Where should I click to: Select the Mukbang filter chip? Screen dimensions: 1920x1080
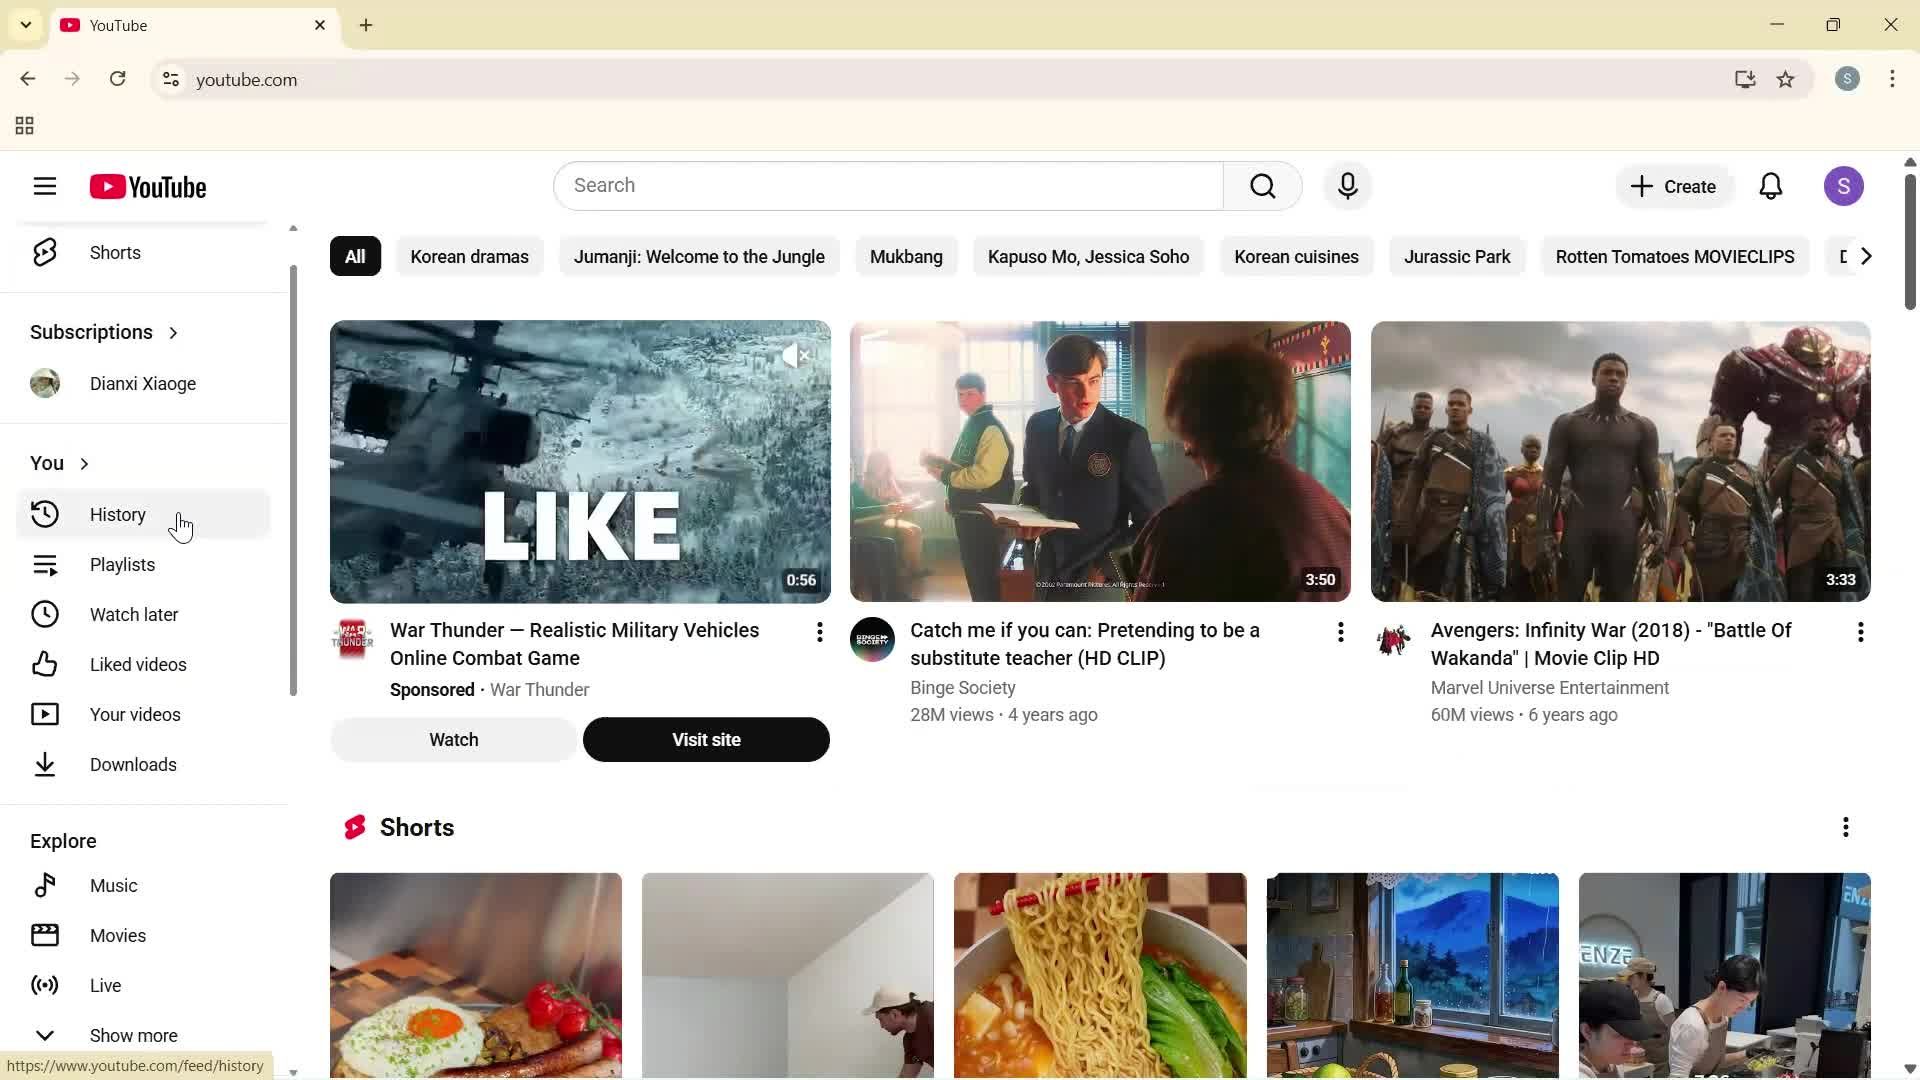[906, 256]
